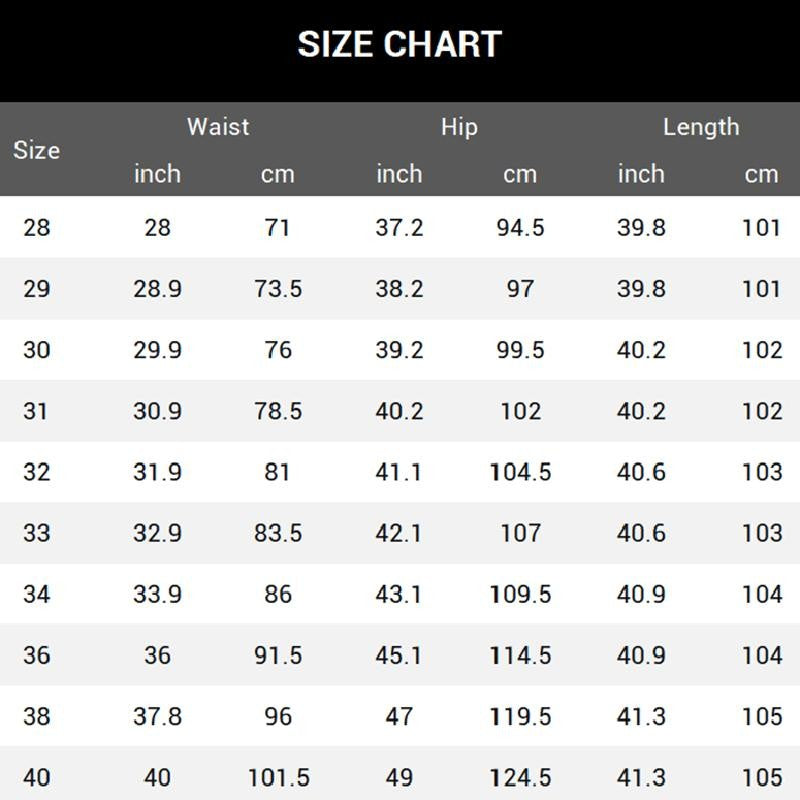Screen dimensions: 800x800
Task: Click waist value 73.5 cm
Action: click(278, 289)
